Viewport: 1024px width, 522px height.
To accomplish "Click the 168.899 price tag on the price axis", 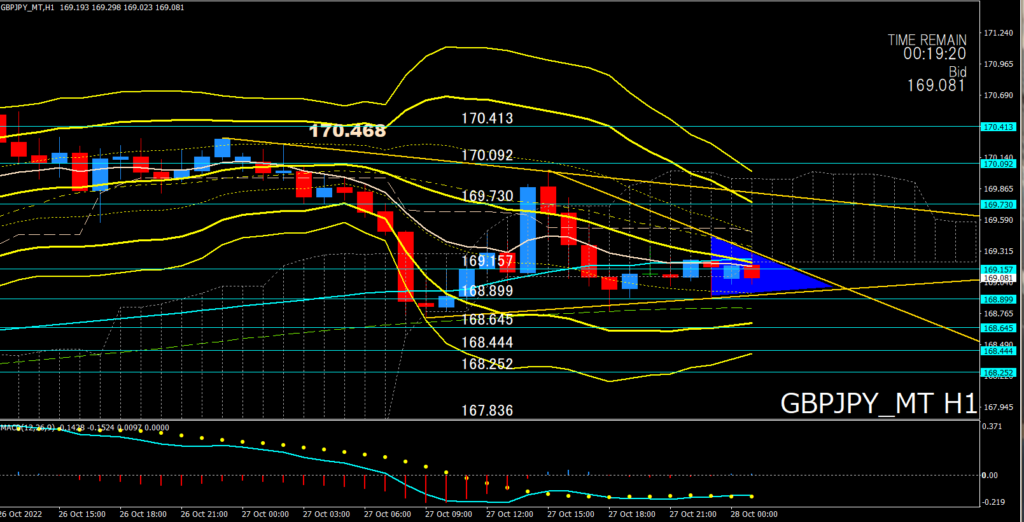I will (x=998, y=299).
